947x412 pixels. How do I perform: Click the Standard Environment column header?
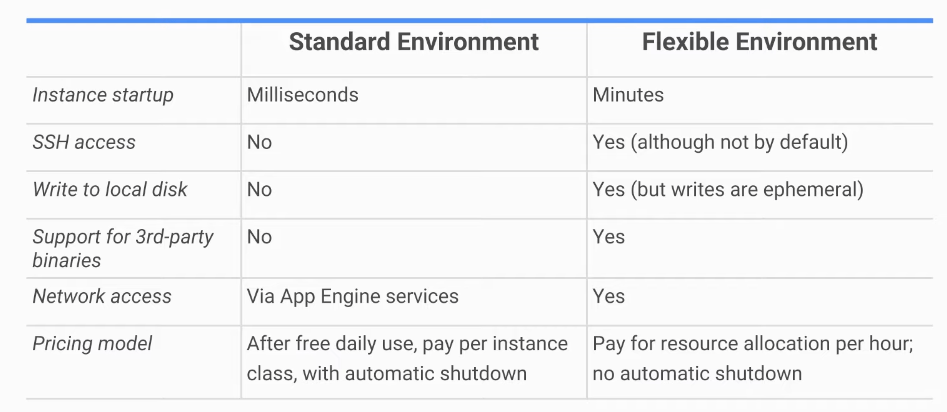click(413, 42)
